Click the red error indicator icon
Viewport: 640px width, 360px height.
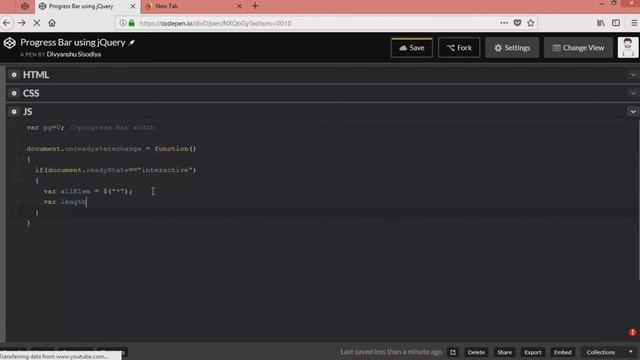632,332
